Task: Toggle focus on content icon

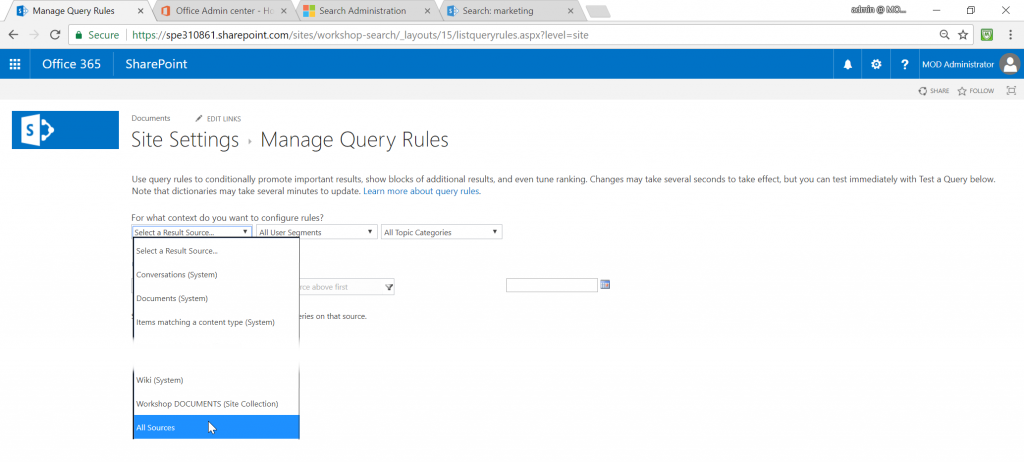Action: pyautogui.click(x=1012, y=91)
